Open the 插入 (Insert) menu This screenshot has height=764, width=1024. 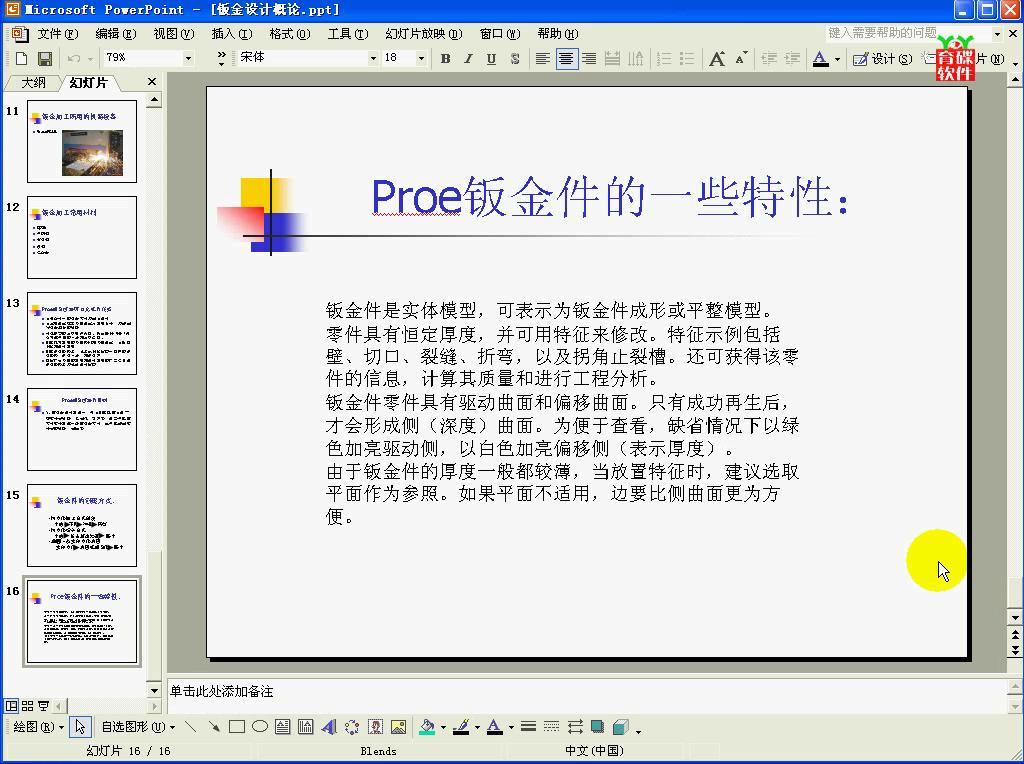point(232,33)
